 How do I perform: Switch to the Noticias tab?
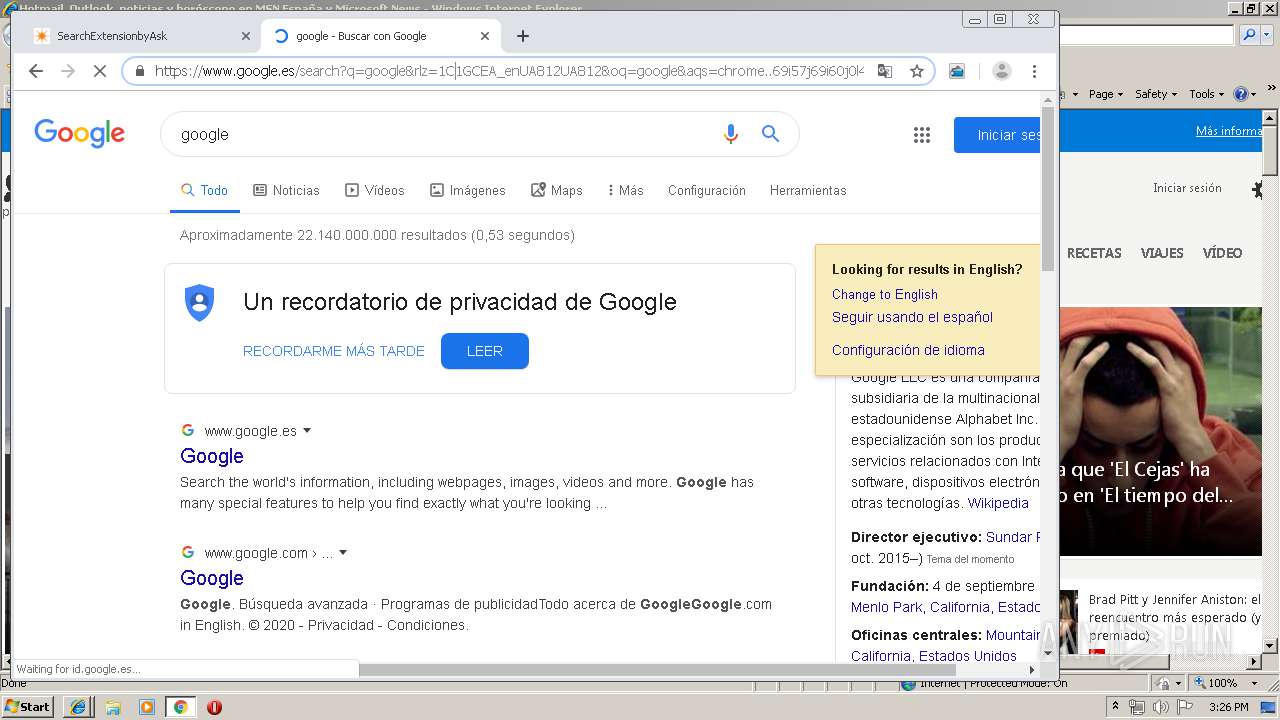[x=286, y=190]
